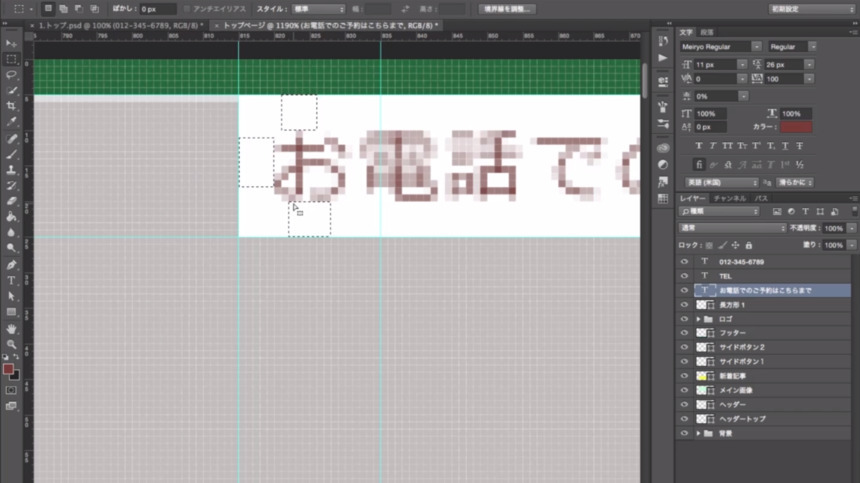Click the 境界線を調整 button

(506, 9)
